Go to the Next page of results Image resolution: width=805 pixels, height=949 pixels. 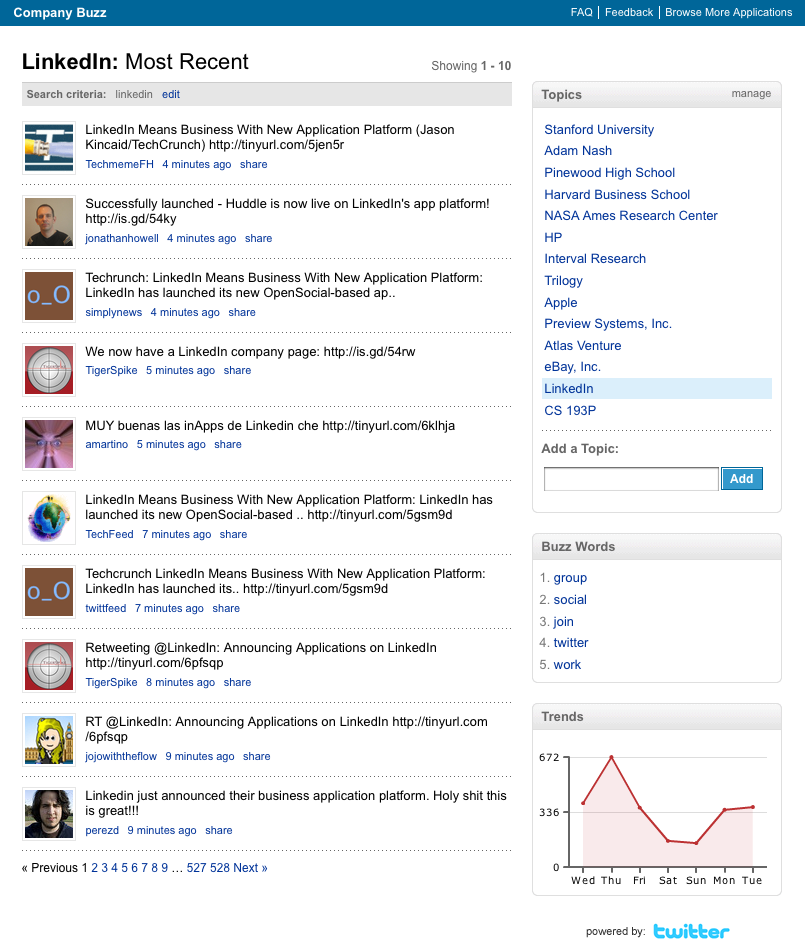(250, 868)
